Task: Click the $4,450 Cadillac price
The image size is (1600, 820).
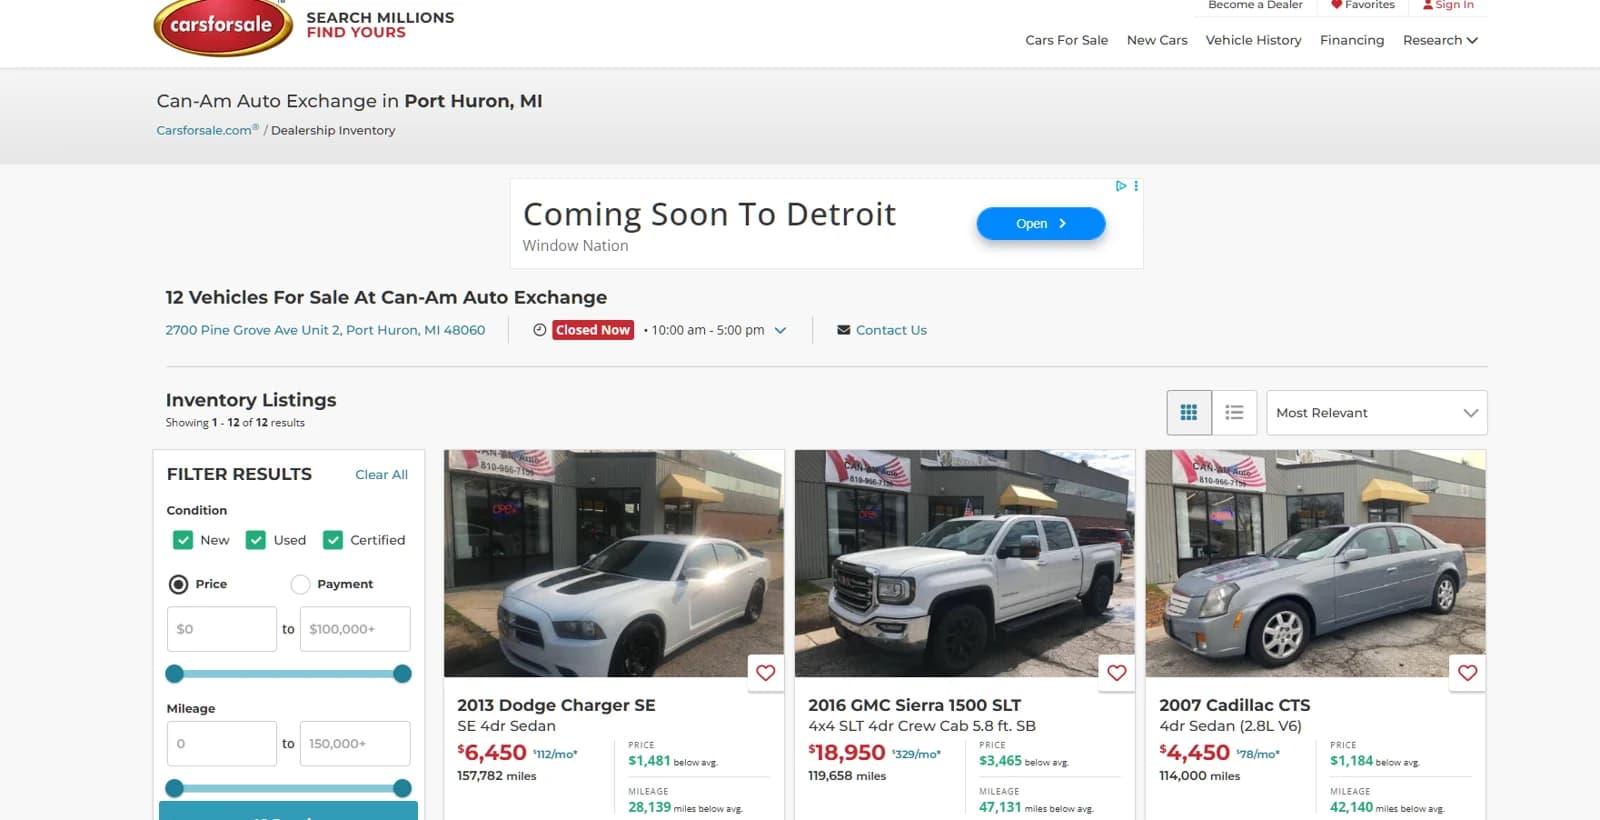Action: (1195, 752)
